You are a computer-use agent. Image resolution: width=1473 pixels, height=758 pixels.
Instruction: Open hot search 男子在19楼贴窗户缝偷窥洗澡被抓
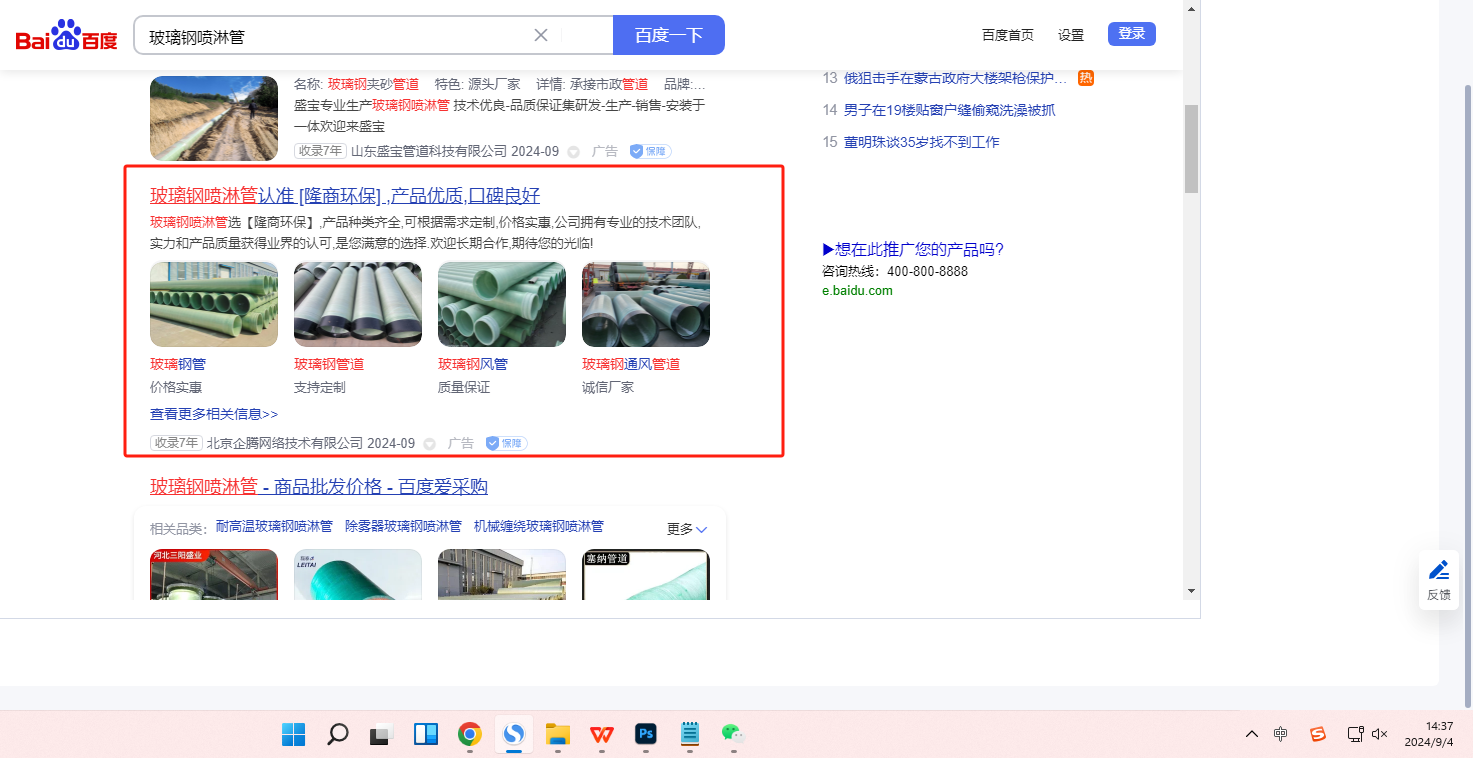950,110
